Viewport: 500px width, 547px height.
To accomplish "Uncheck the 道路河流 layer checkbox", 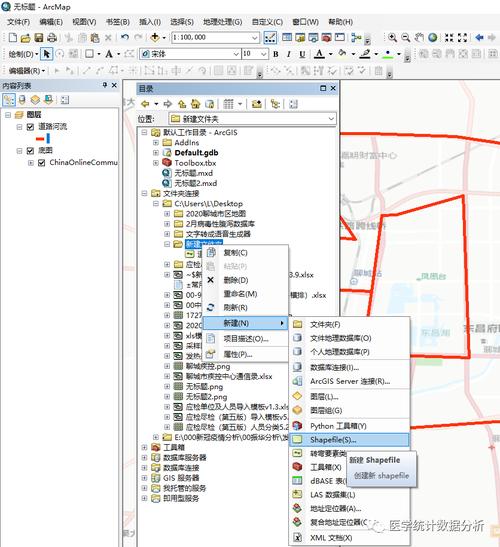I will click(x=30, y=127).
